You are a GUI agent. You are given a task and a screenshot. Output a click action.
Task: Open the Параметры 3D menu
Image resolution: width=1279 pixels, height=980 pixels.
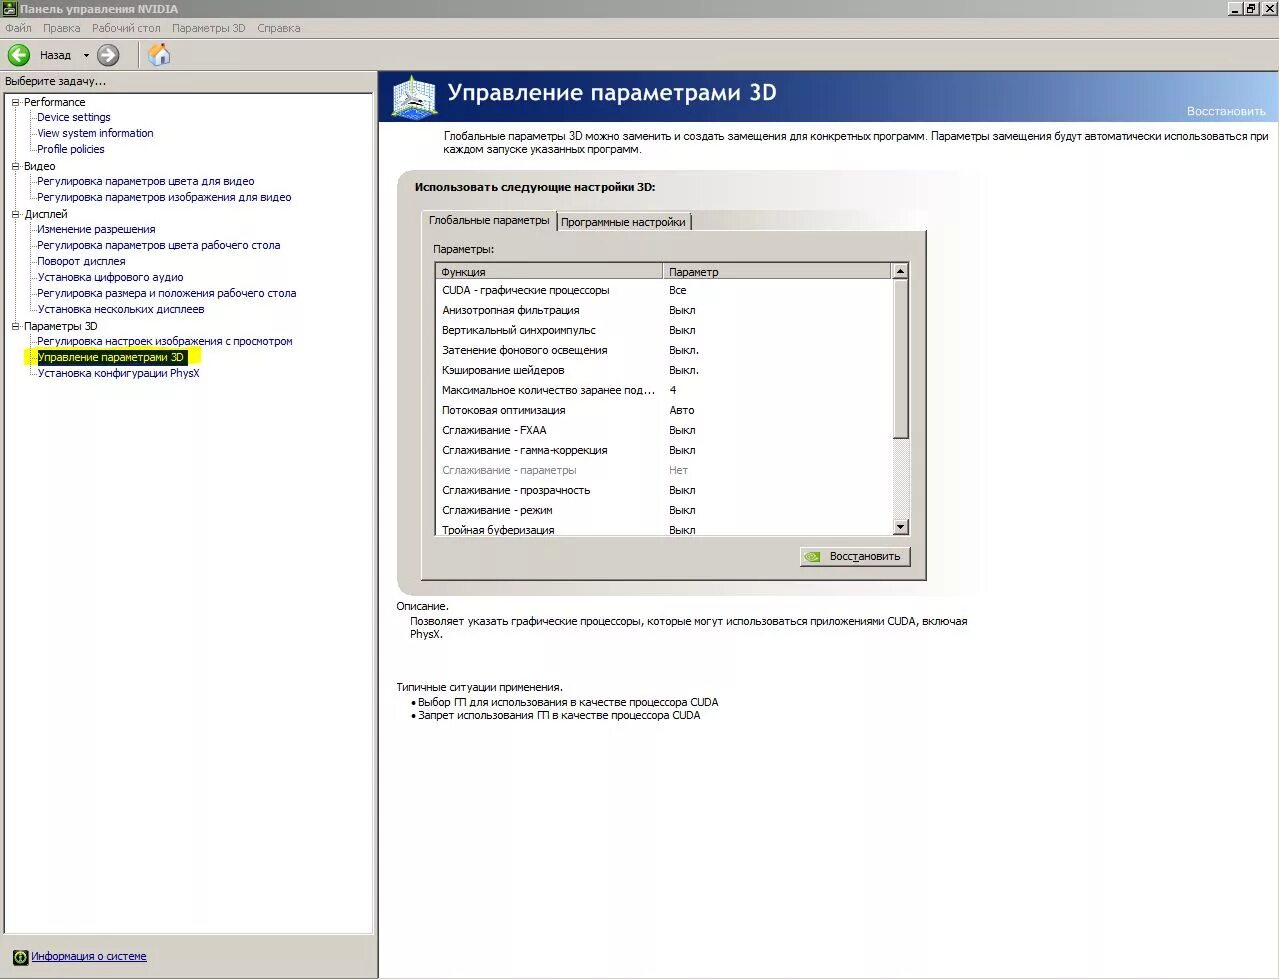208,28
